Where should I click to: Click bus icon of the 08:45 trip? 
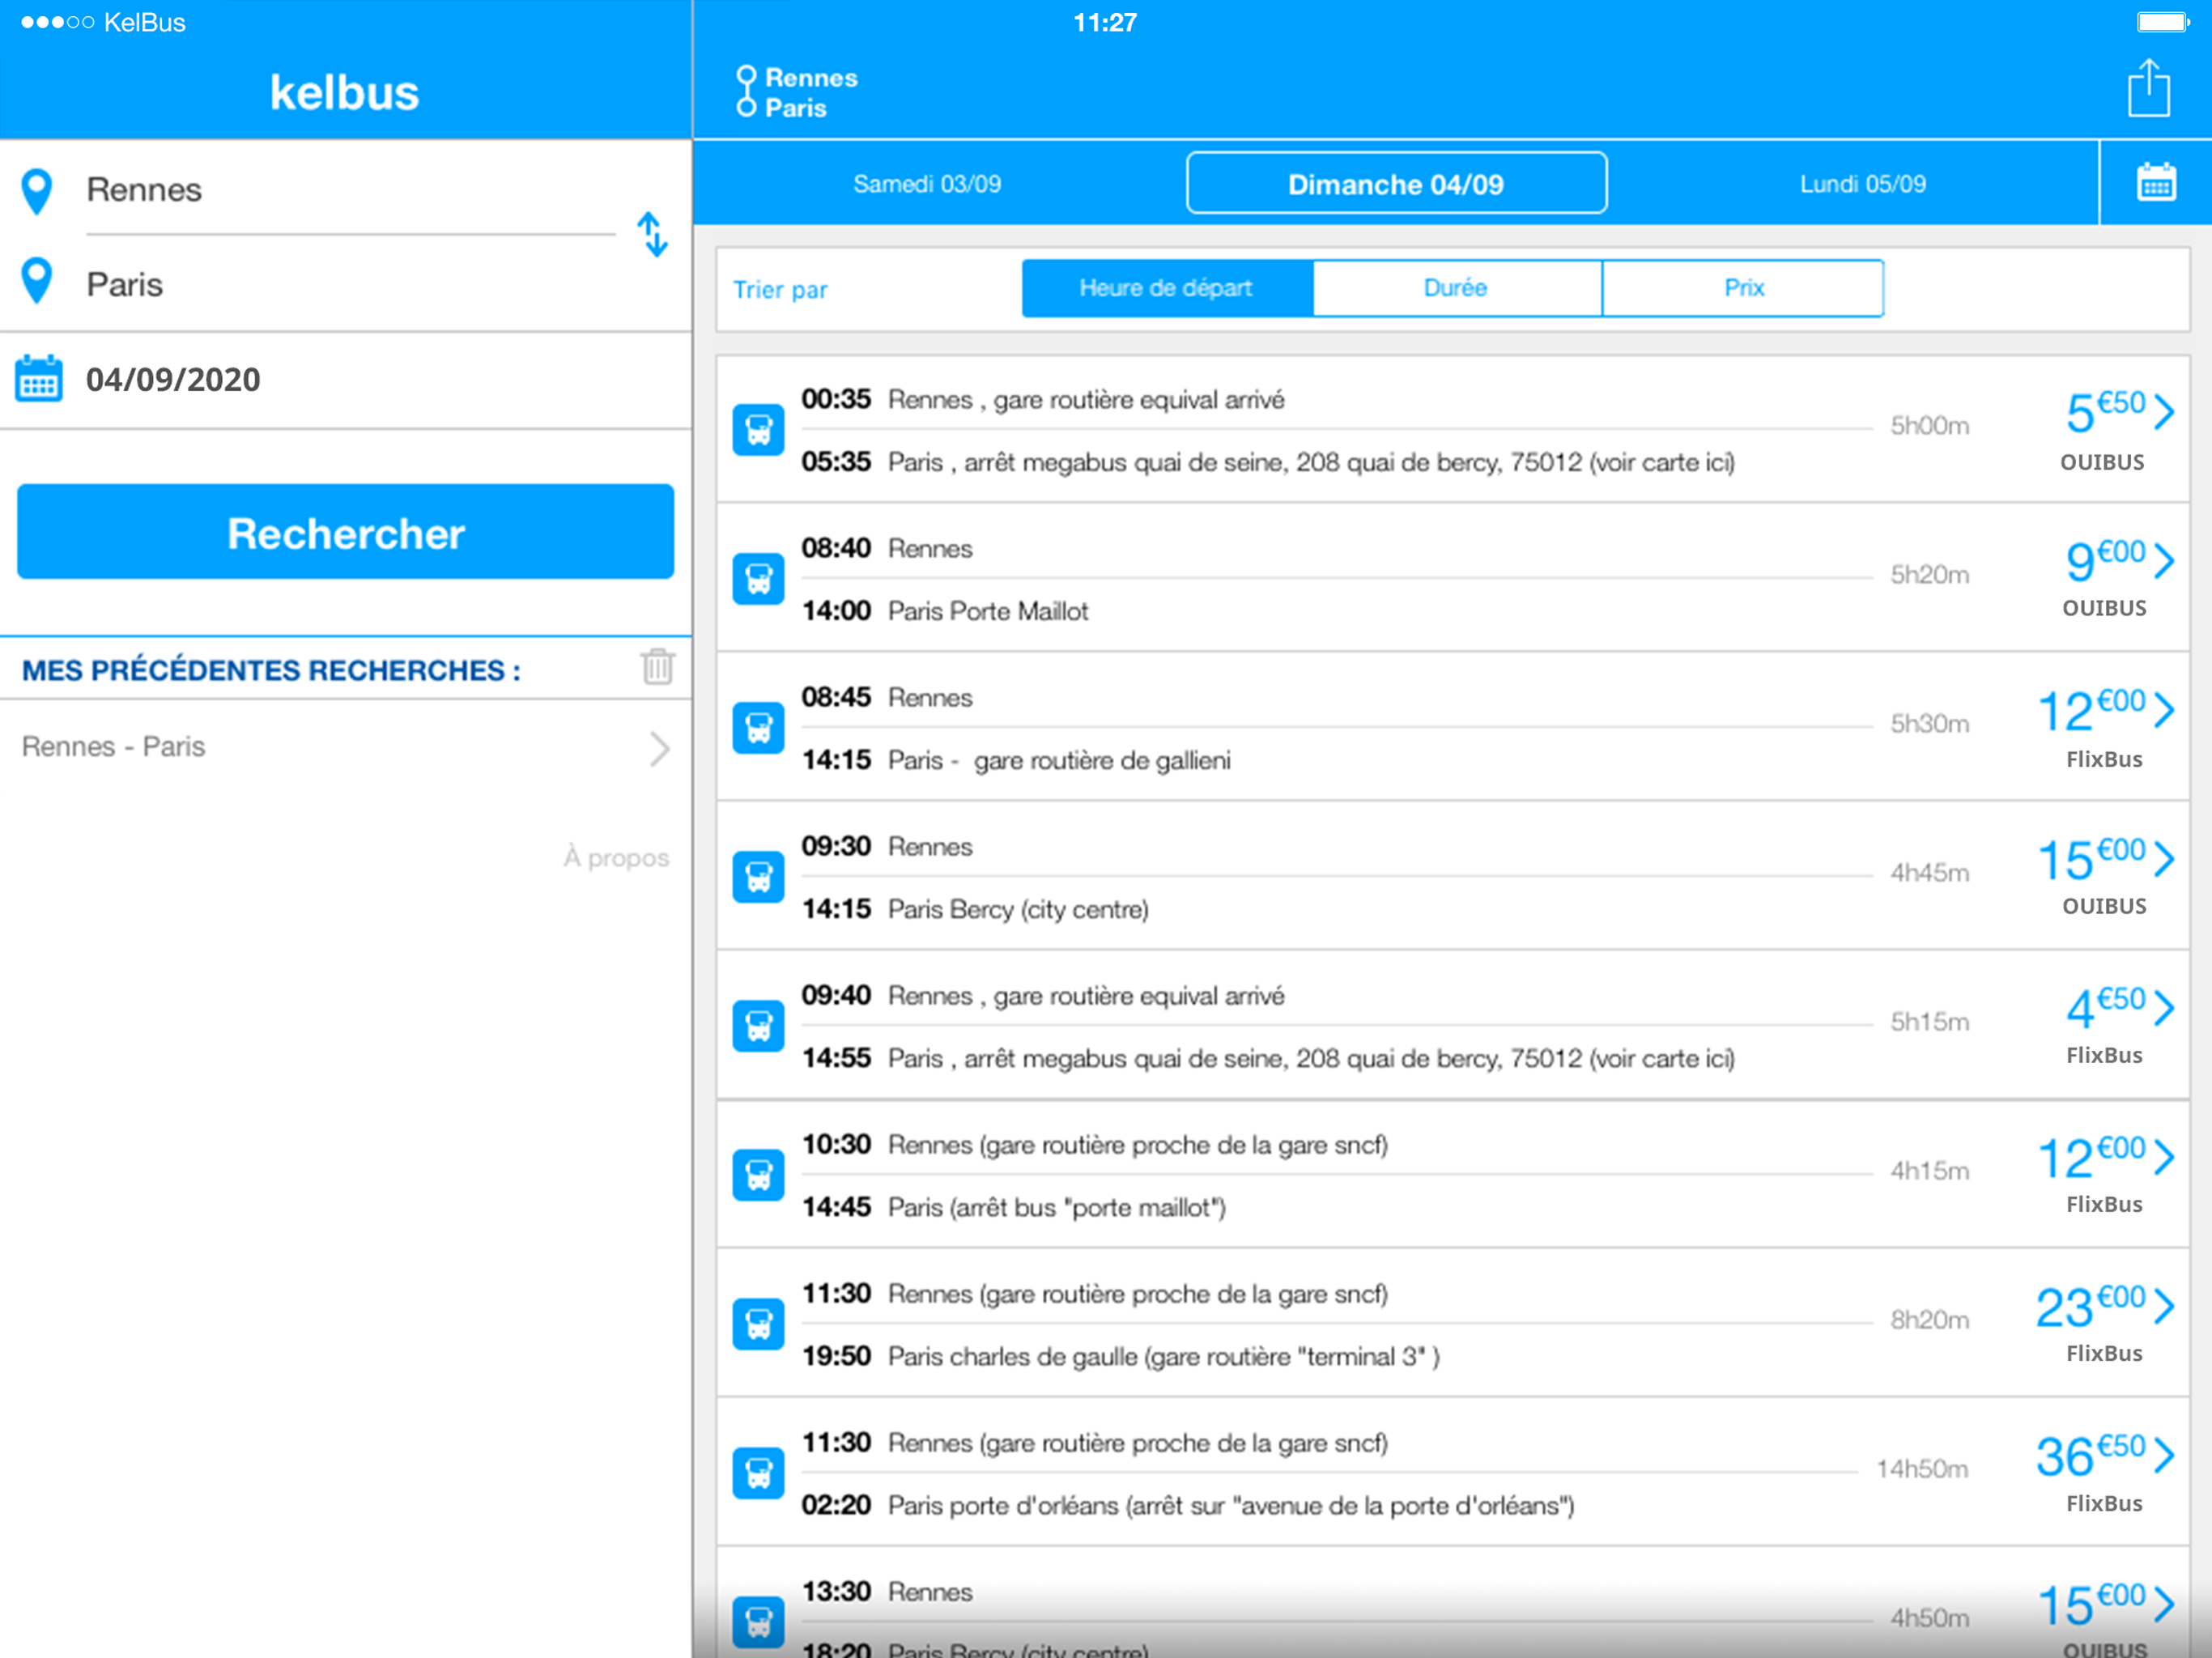pyautogui.click(x=758, y=727)
